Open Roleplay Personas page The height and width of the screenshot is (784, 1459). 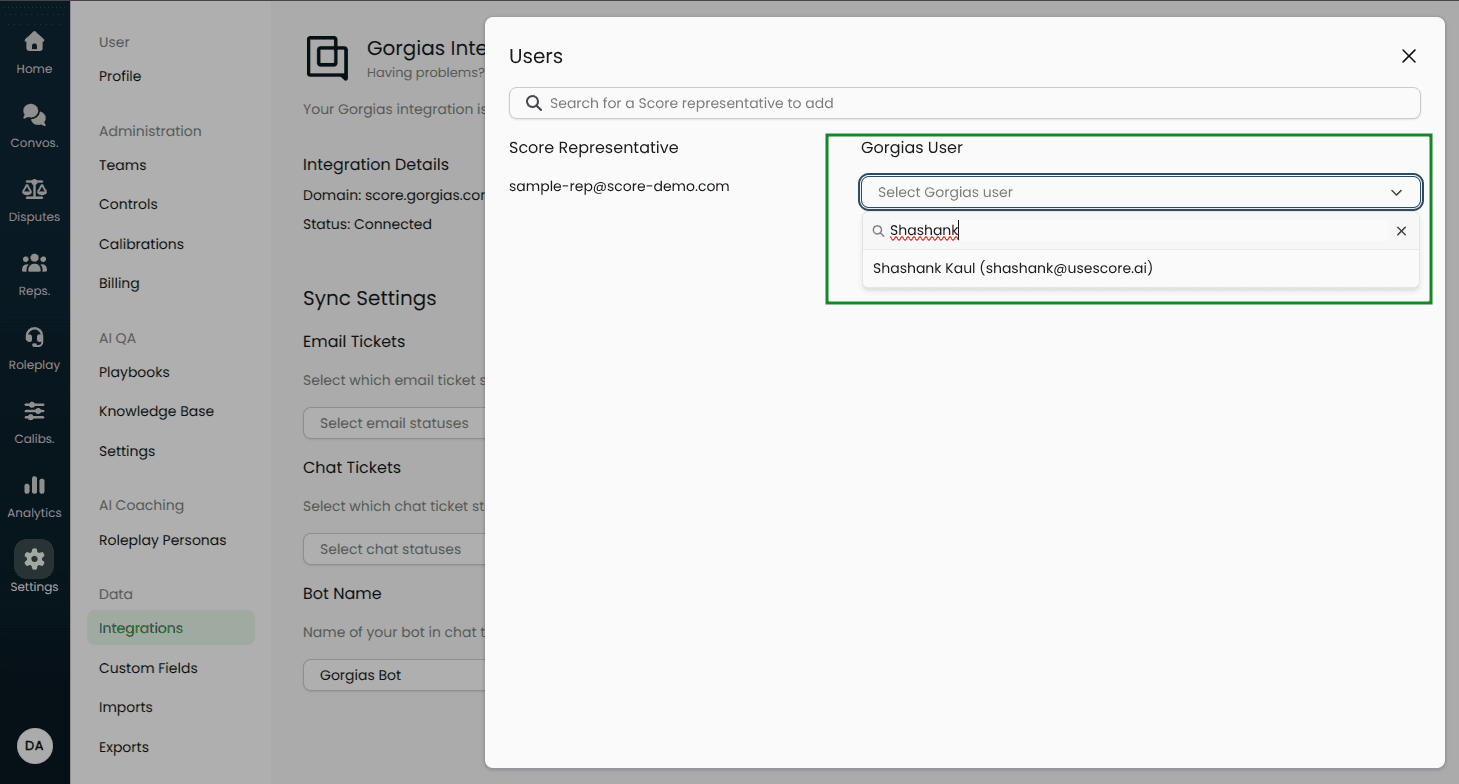coord(162,540)
